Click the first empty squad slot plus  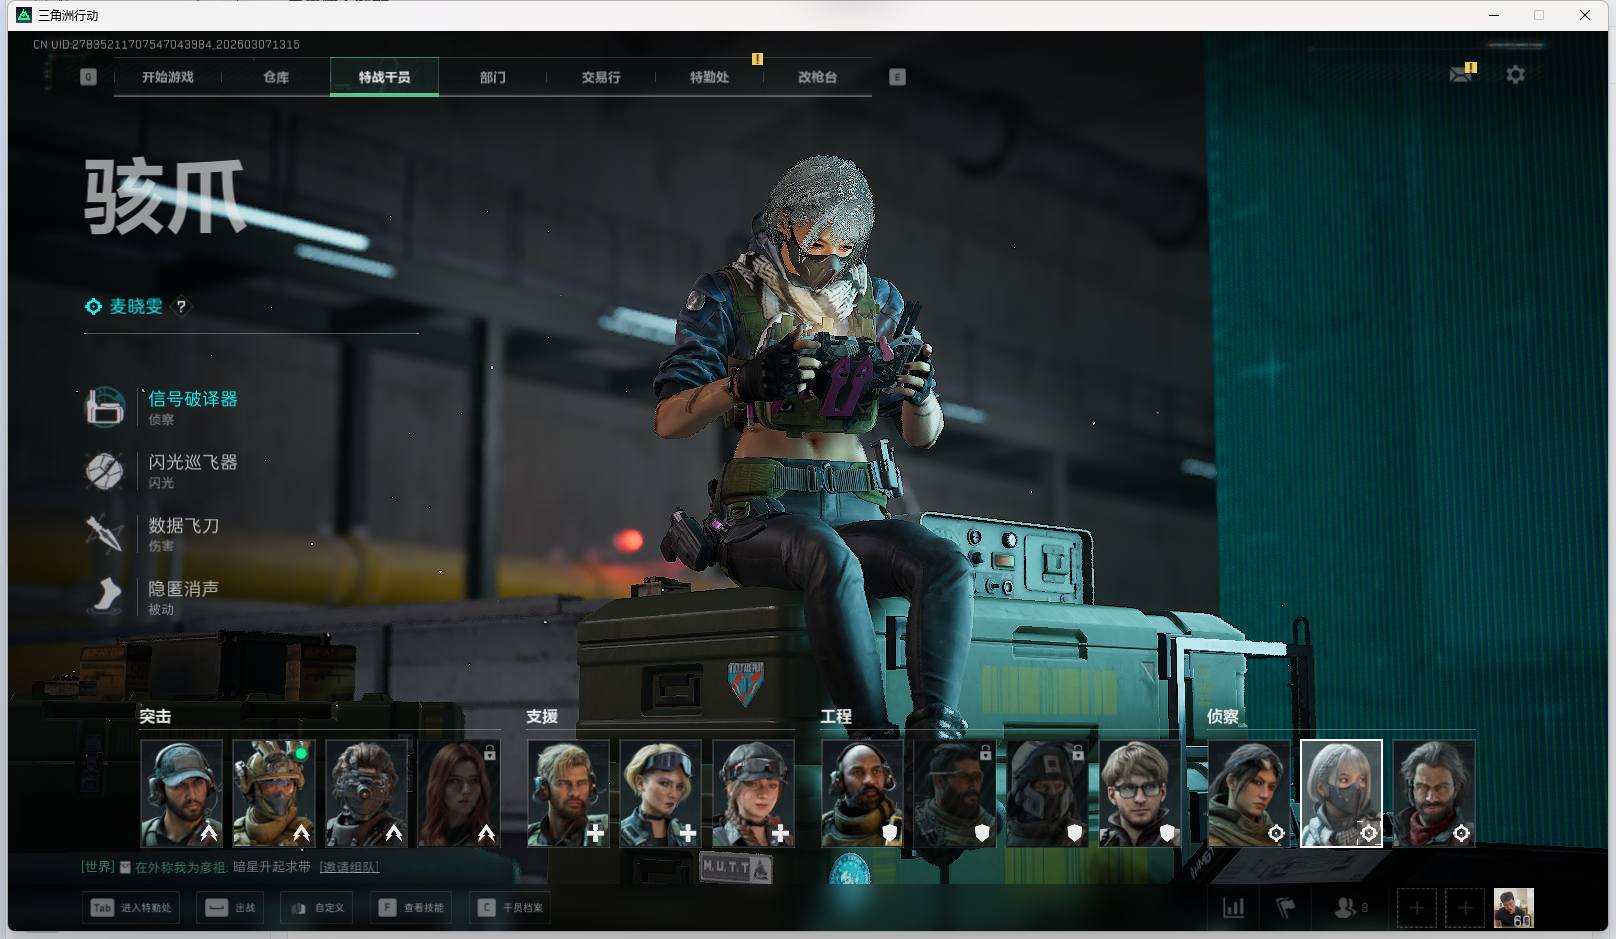pos(1416,908)
